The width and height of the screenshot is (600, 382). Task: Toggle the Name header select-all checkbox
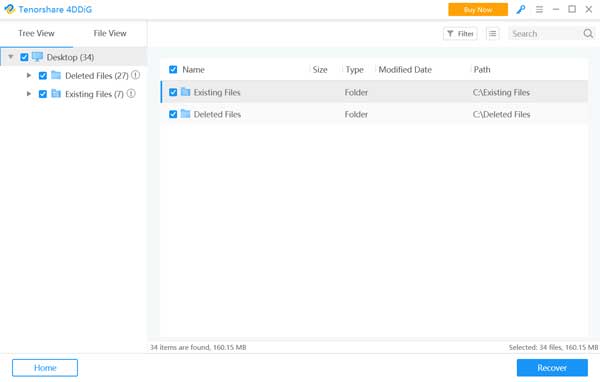[173, 69]
